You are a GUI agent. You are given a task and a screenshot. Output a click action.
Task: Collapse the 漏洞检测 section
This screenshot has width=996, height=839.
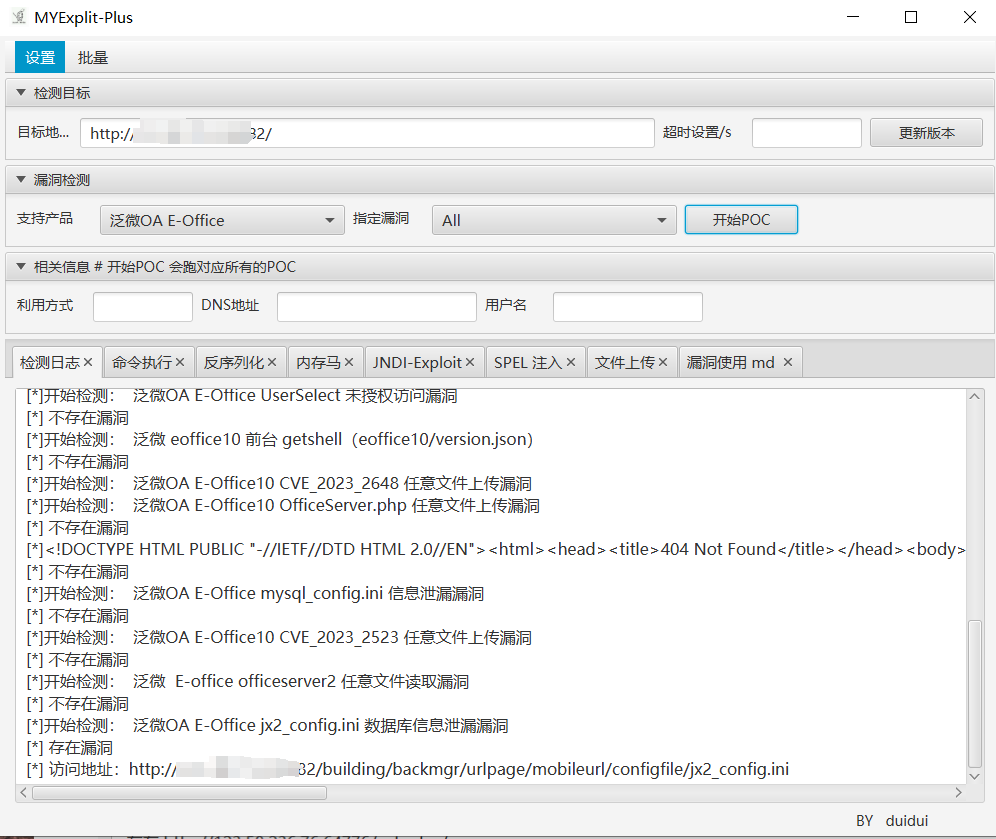21,180
